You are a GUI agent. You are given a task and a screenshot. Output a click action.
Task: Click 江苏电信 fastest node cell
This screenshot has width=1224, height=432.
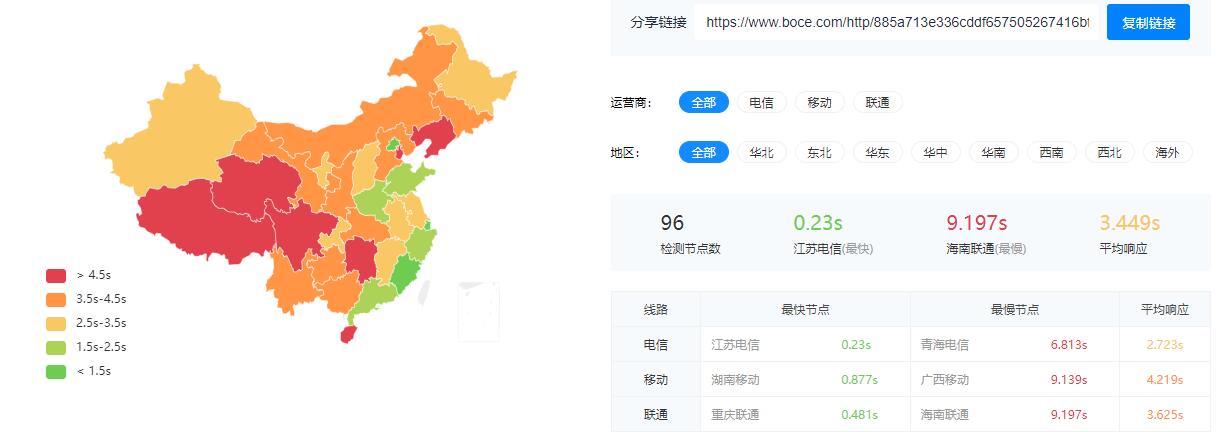tap(735, 345)
